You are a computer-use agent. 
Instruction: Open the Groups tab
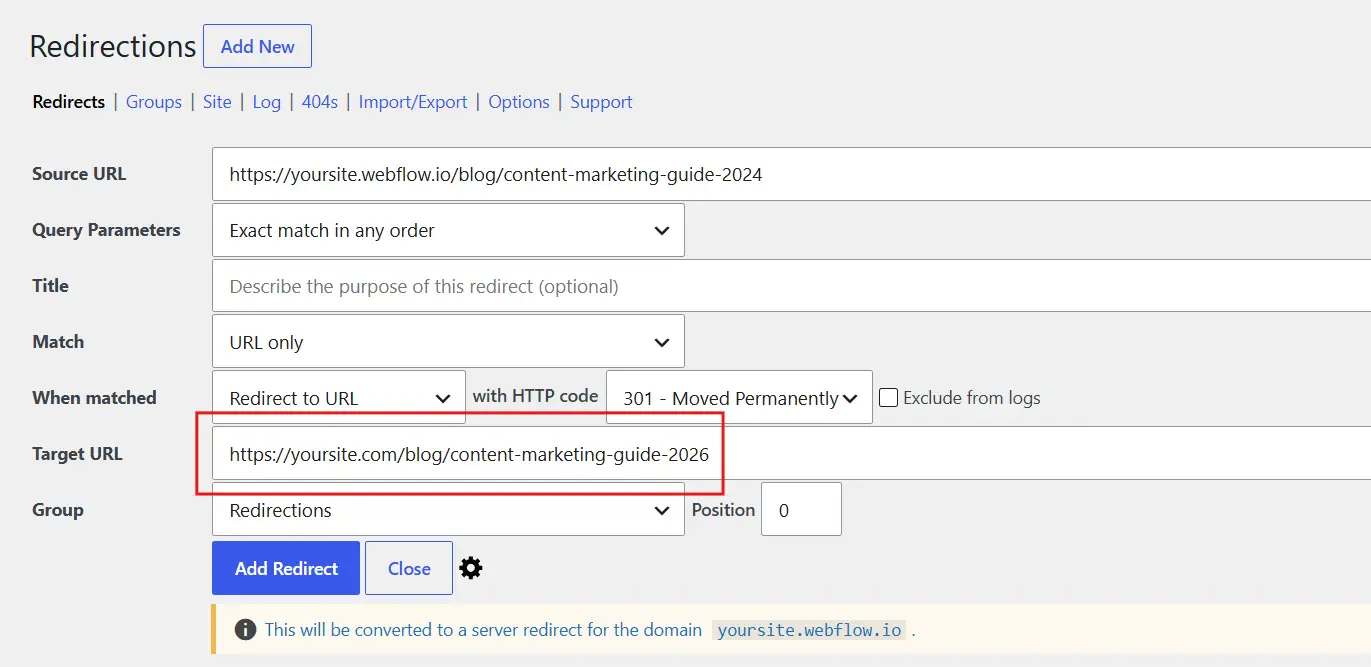coord(154,102)
